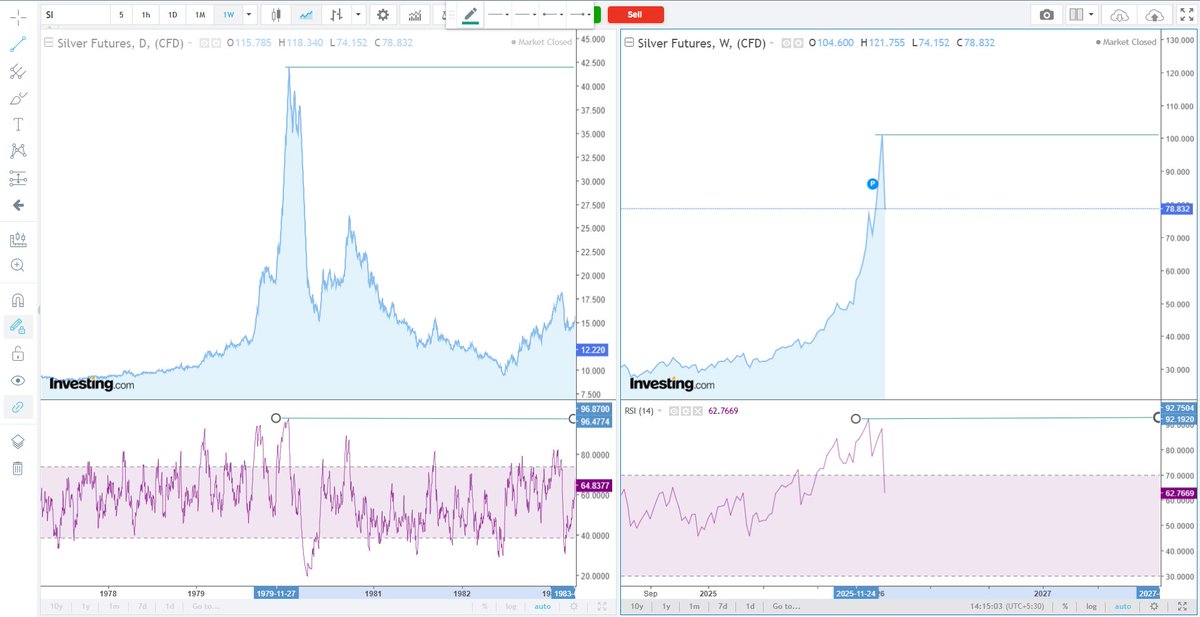Open line right-end arrow style dropdown

(580, 15)
